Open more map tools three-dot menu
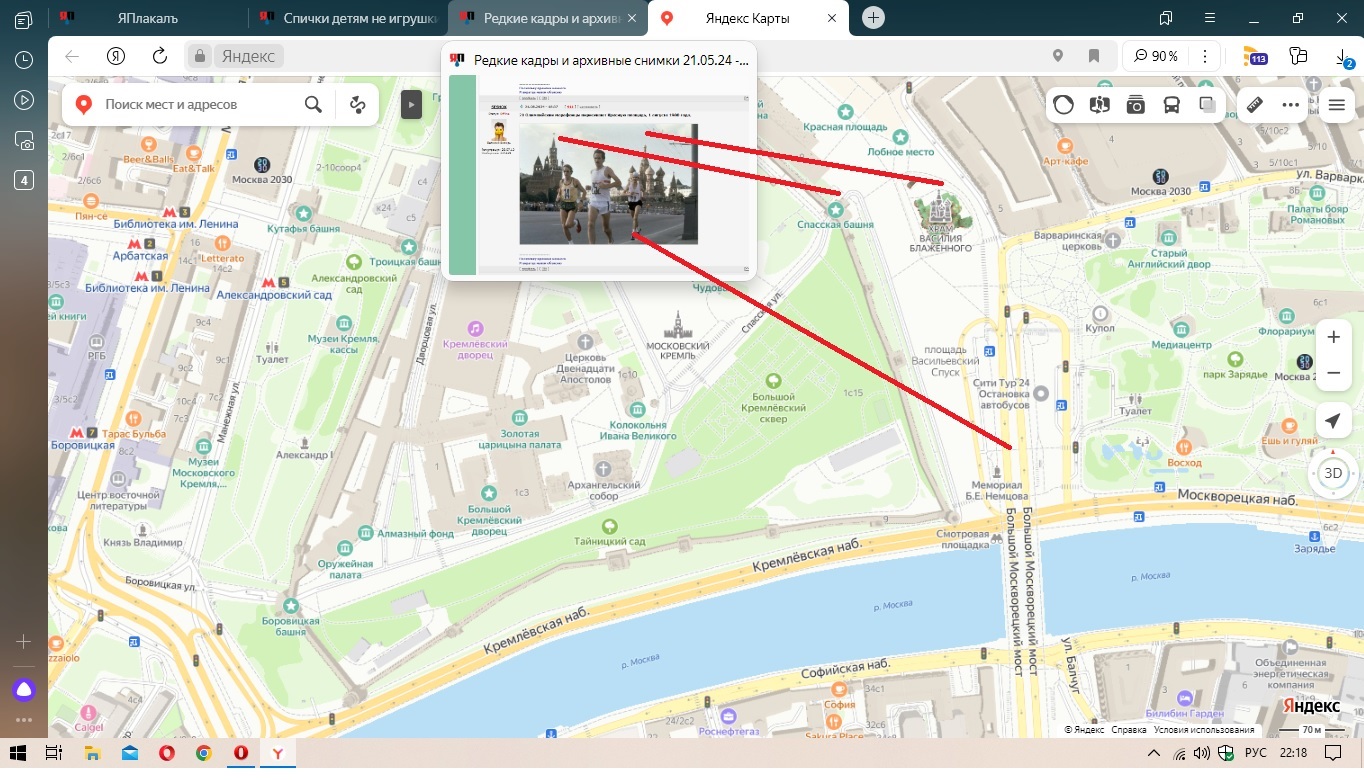This screenshot has width=1364, height=780. click(x=1290, y=104)
